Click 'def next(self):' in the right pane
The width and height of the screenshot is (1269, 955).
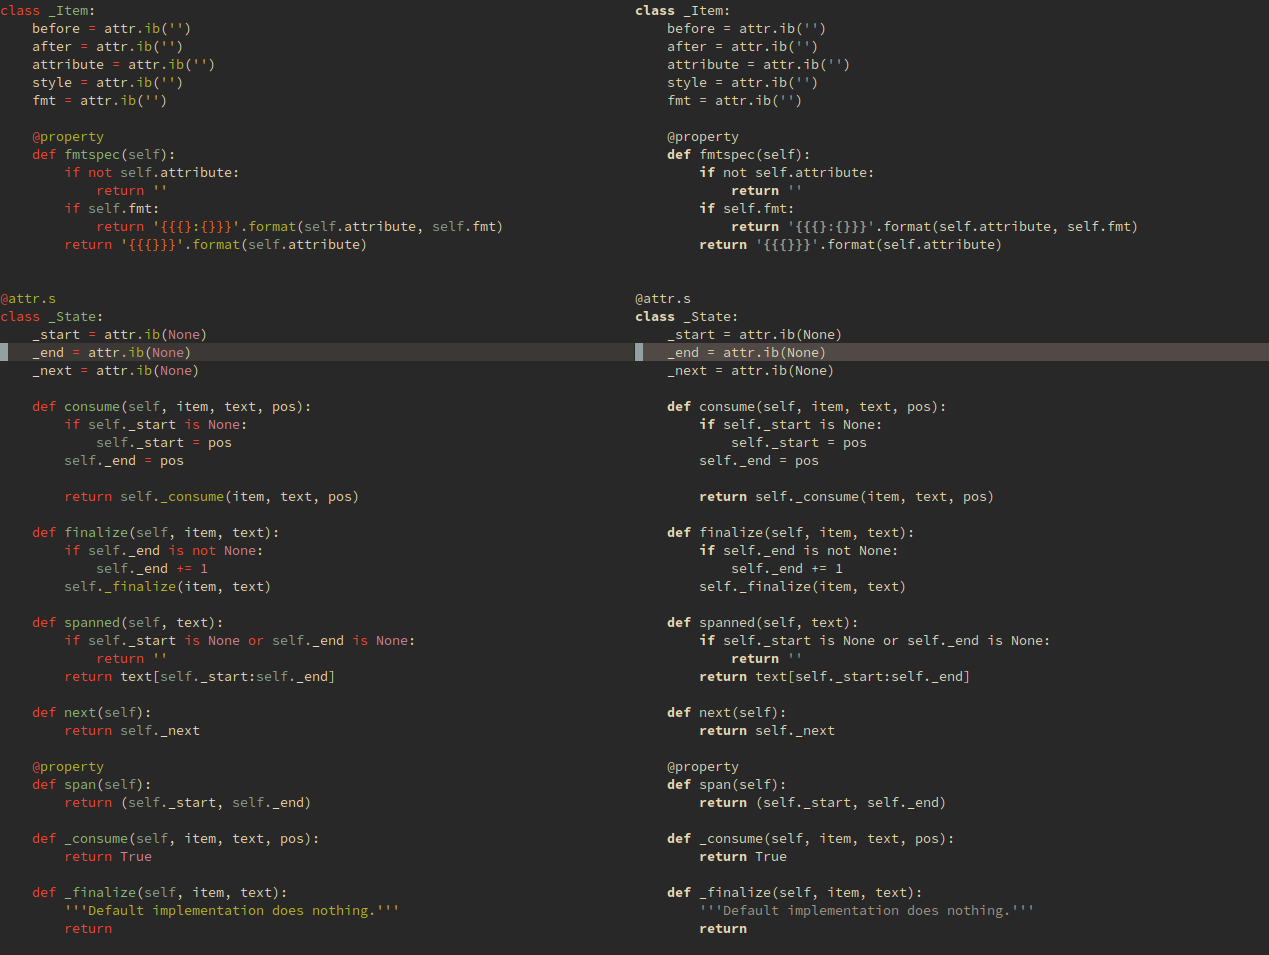tap(726, 713)
